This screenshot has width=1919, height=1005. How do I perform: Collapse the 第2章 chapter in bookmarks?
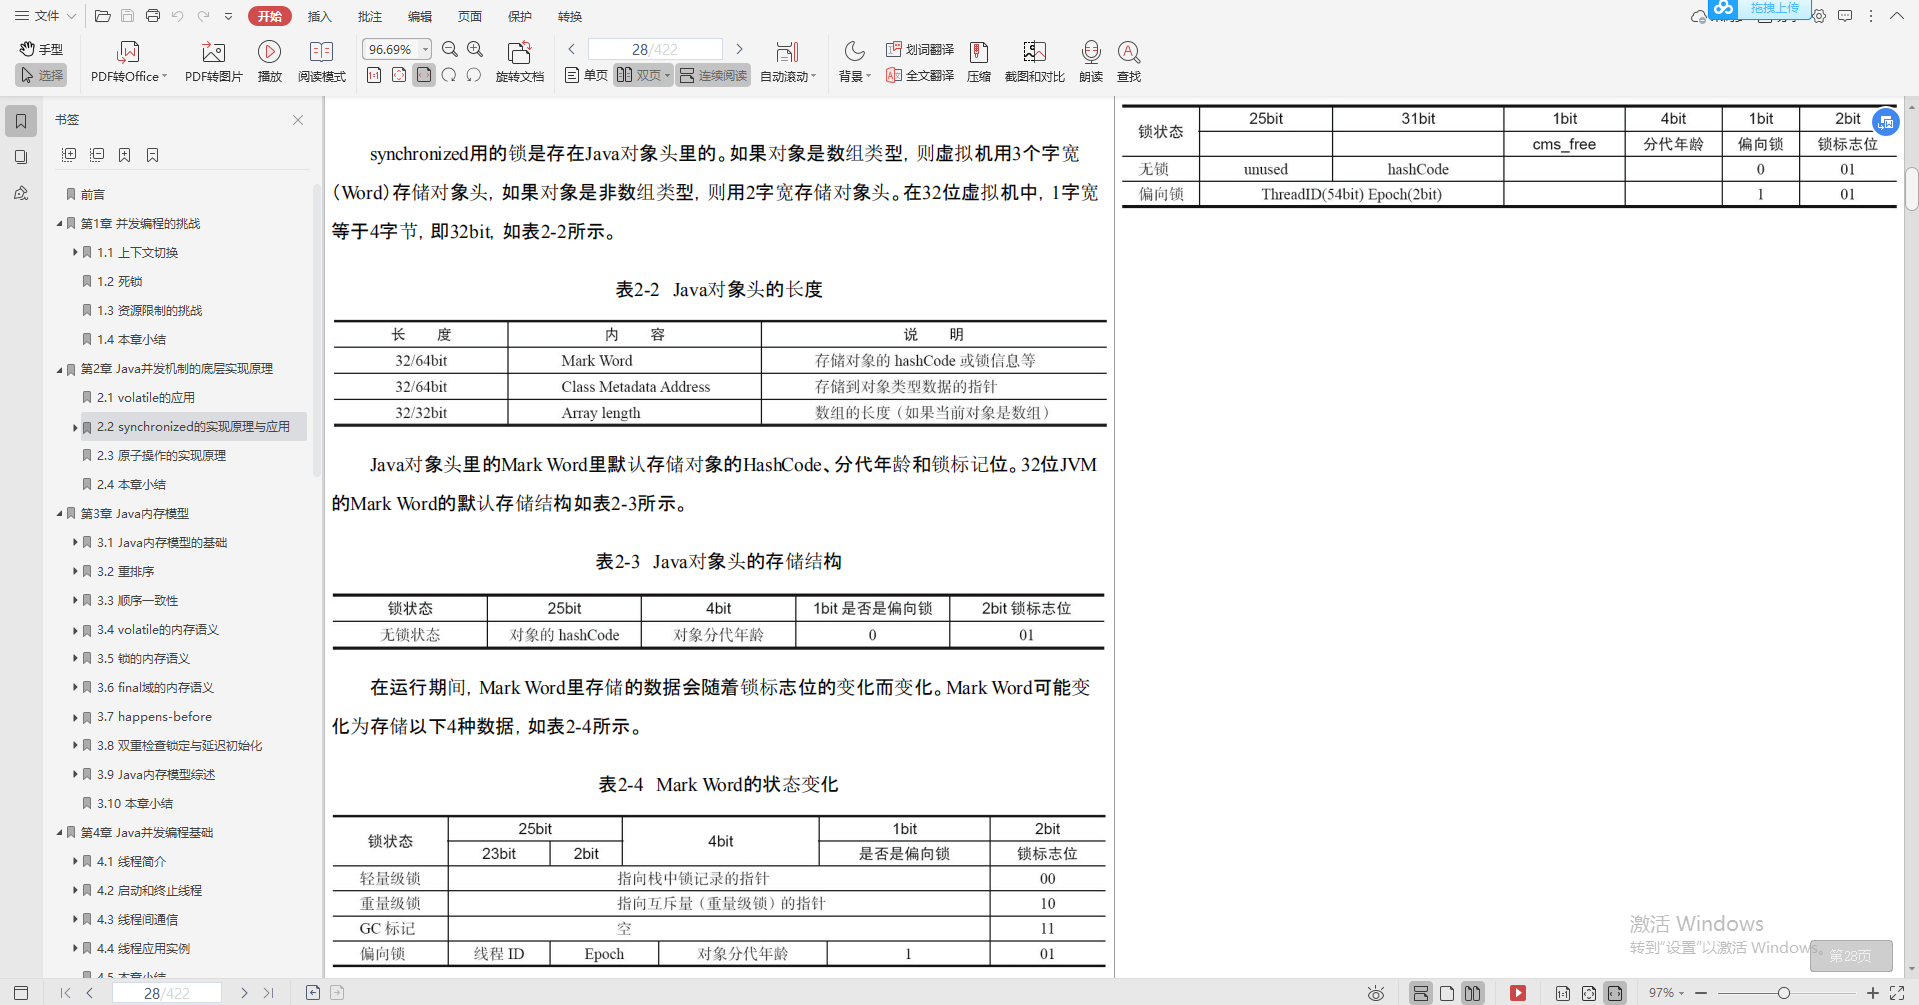pyautogui.click(x=59, y=368)
